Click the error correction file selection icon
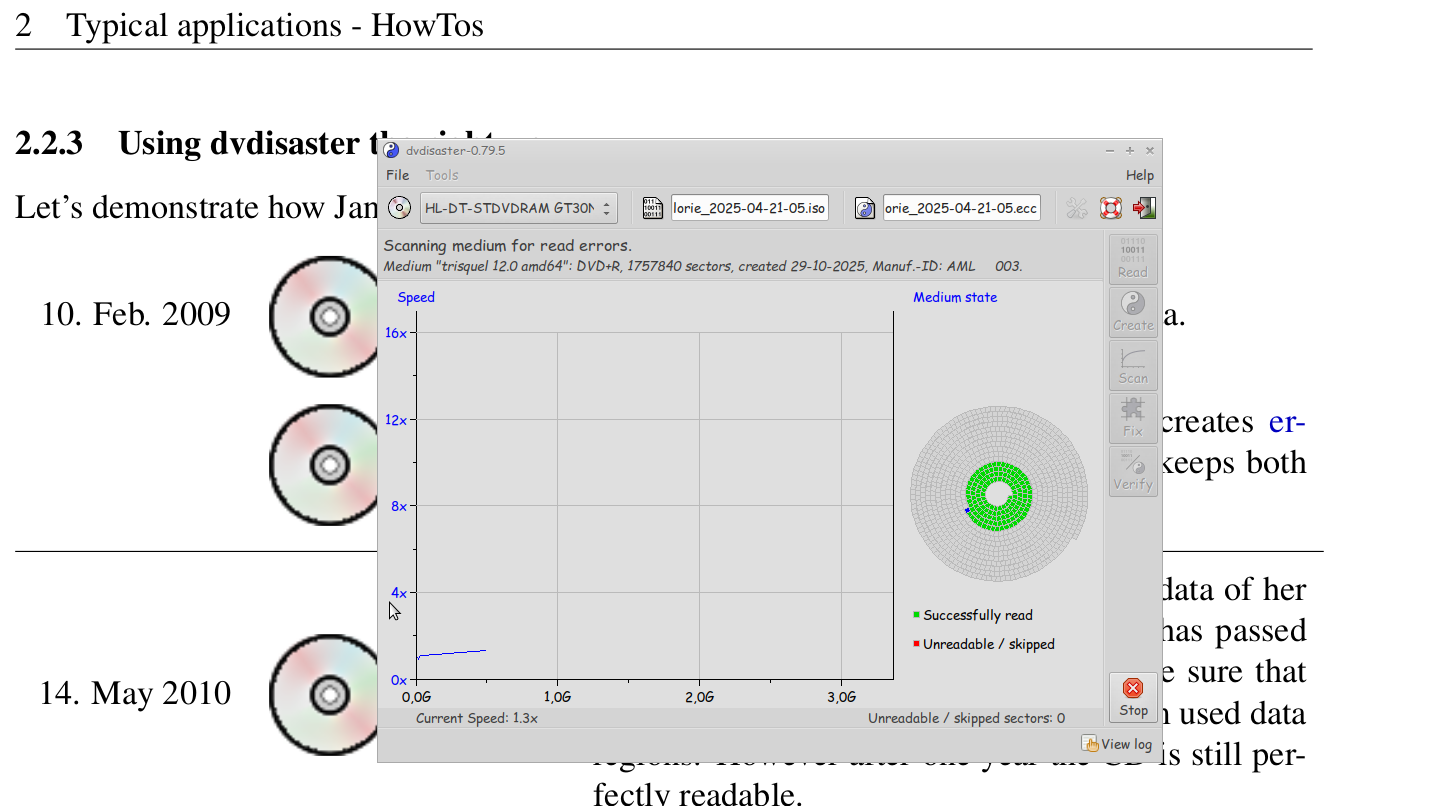 coord(865,208)
